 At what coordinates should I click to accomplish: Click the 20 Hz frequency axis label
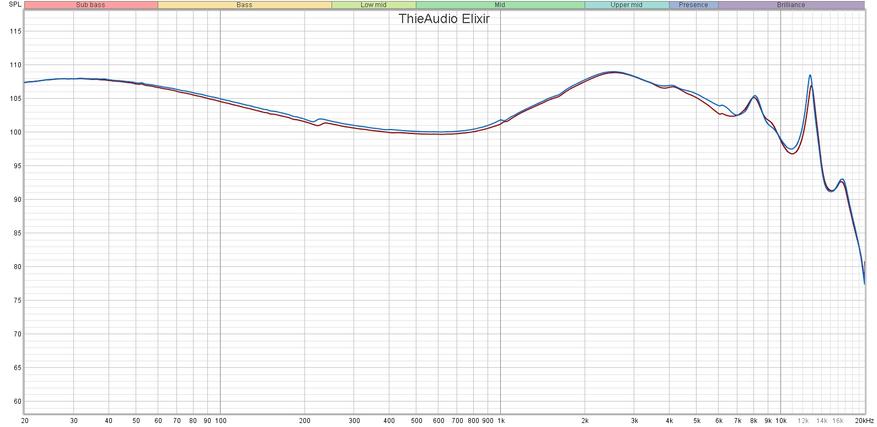pyautogui.click(x=24, y=421)
